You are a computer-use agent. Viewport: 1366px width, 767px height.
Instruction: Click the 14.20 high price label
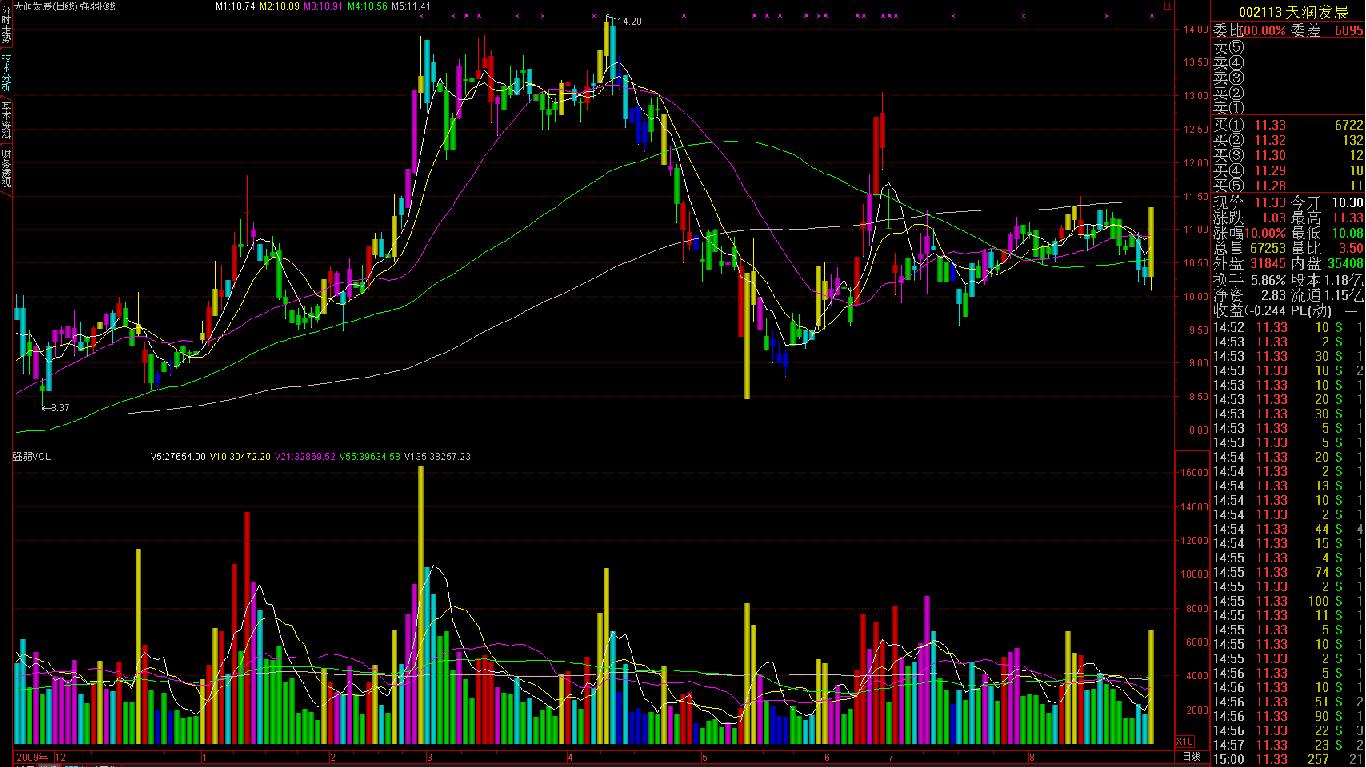pos(628,21)
